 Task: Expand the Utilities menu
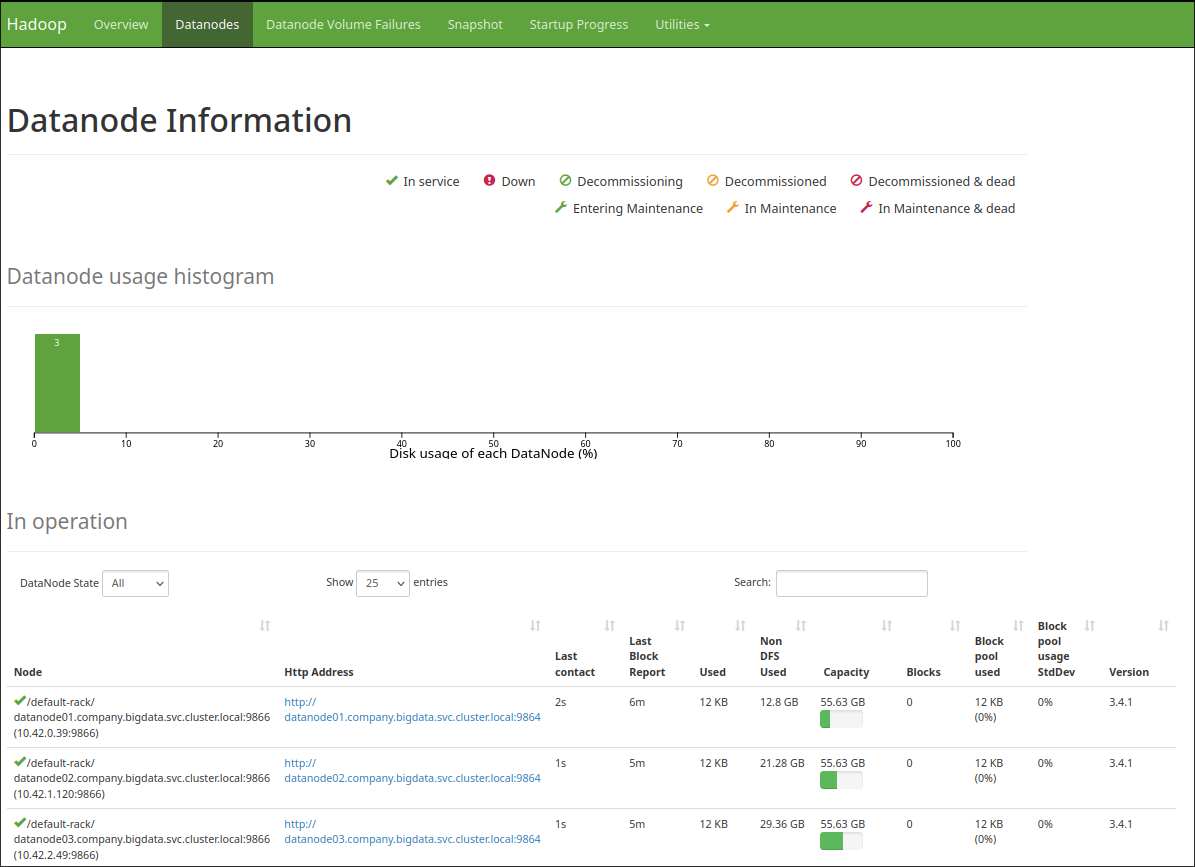point(682,24)
